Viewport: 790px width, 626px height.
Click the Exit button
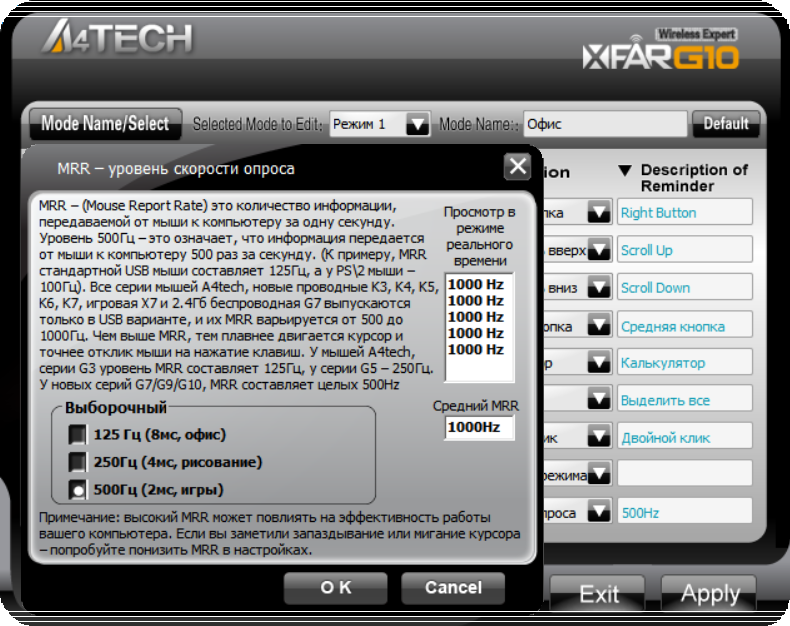click(598, 594)
